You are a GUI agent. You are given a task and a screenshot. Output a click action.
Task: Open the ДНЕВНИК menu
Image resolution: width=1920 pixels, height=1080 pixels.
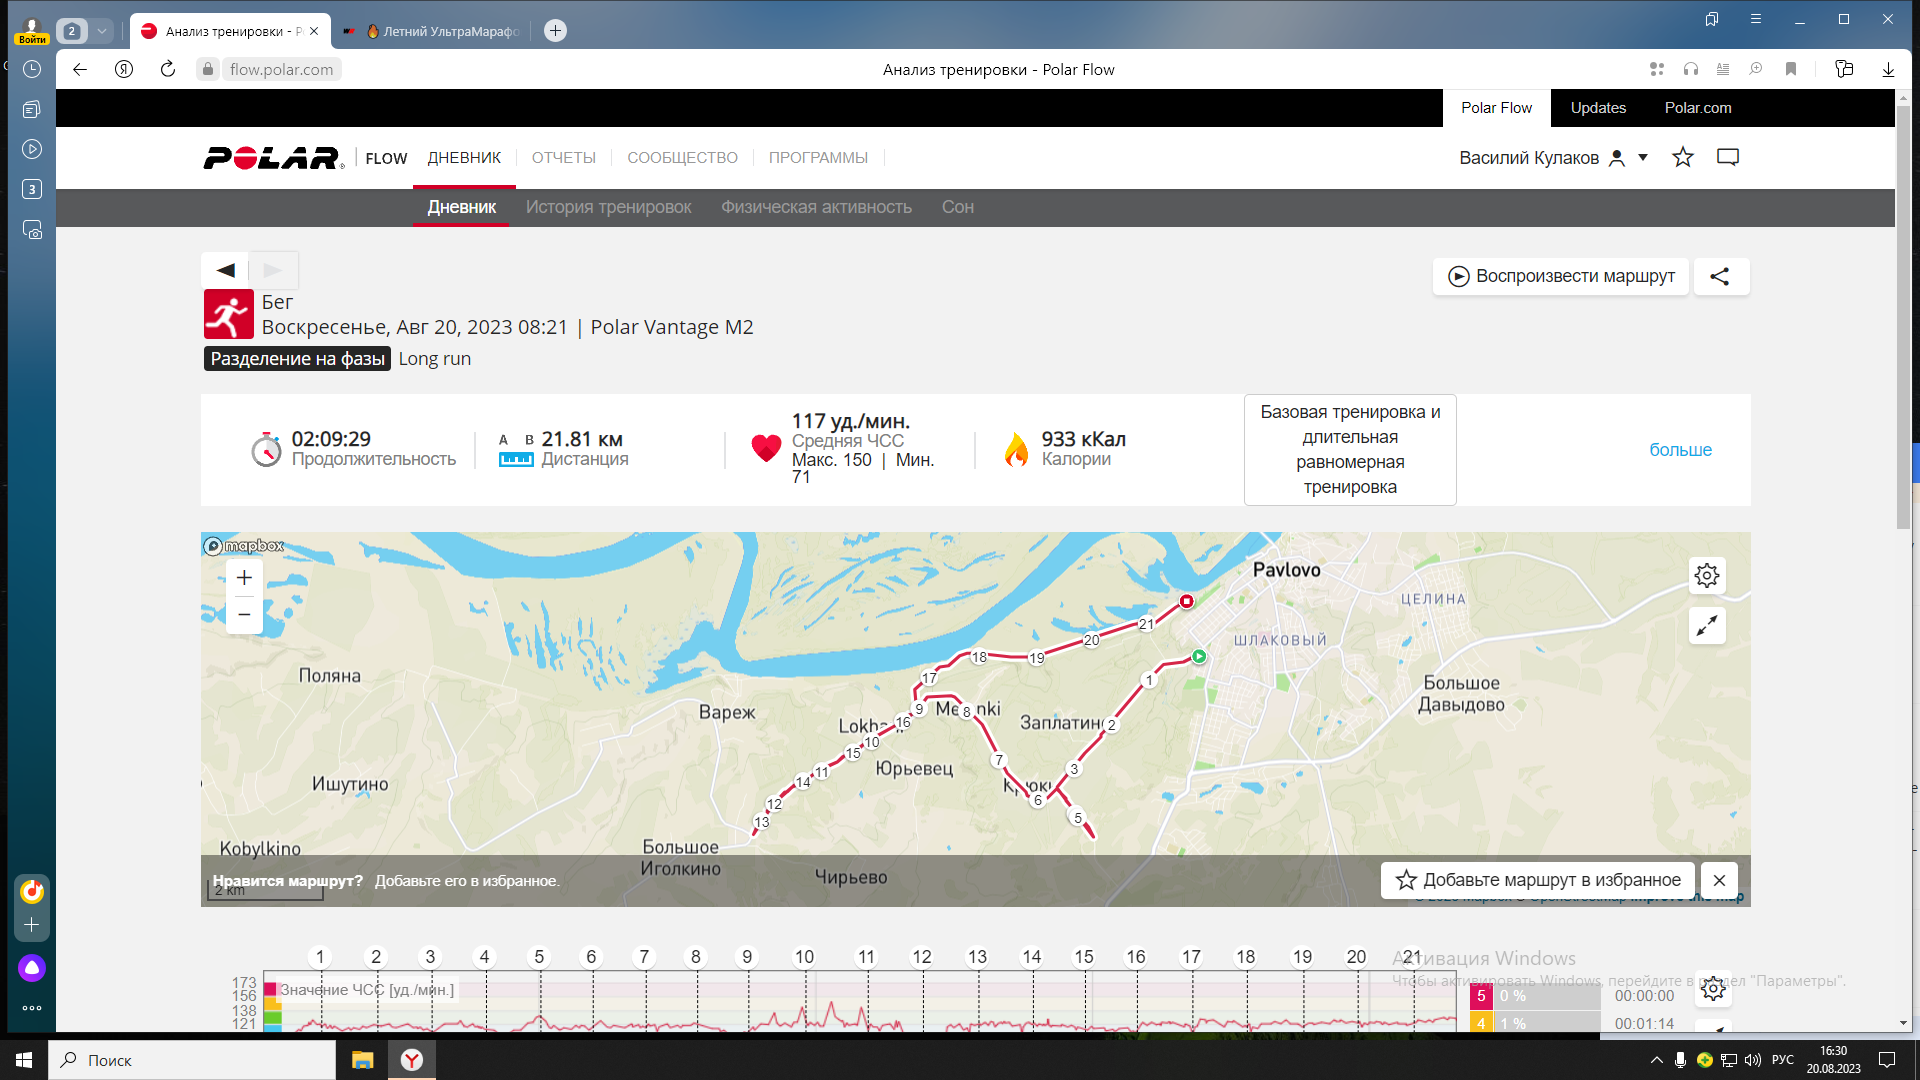[x=464, y=158]
